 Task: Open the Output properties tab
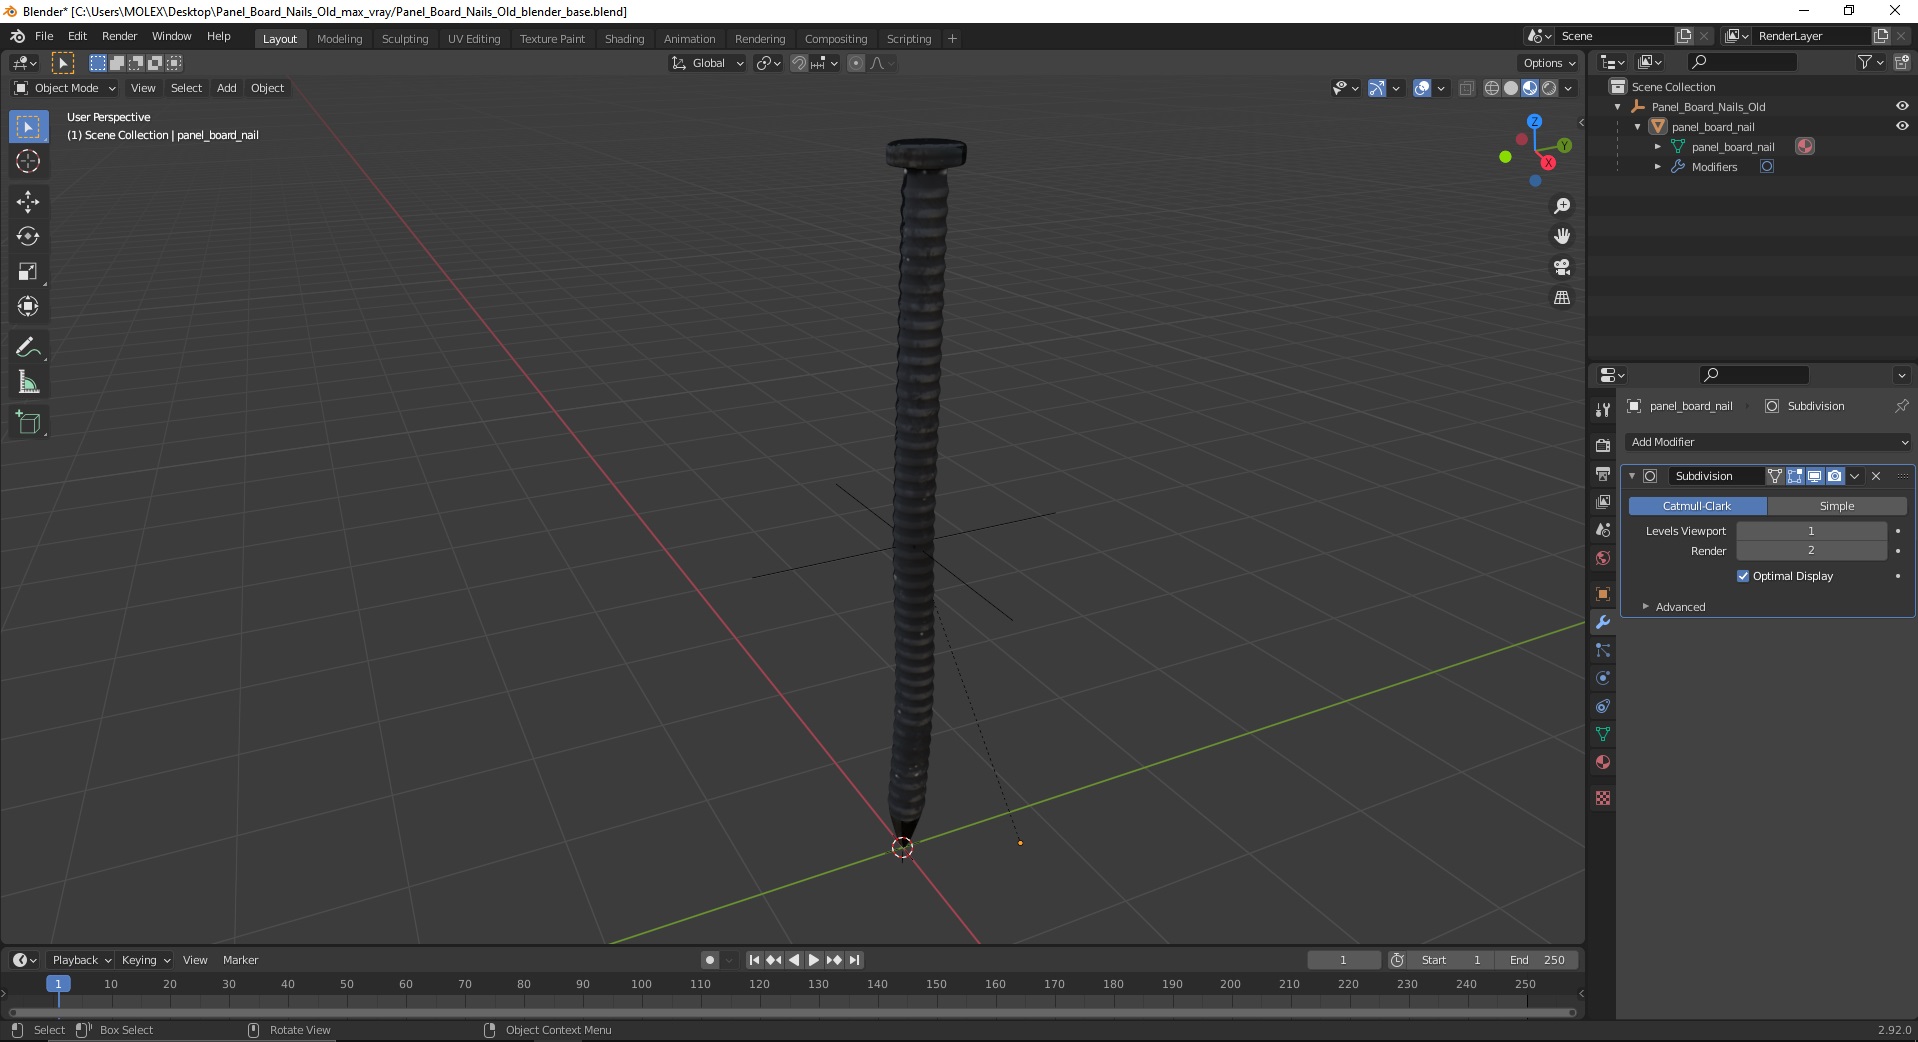[1603, 473]
